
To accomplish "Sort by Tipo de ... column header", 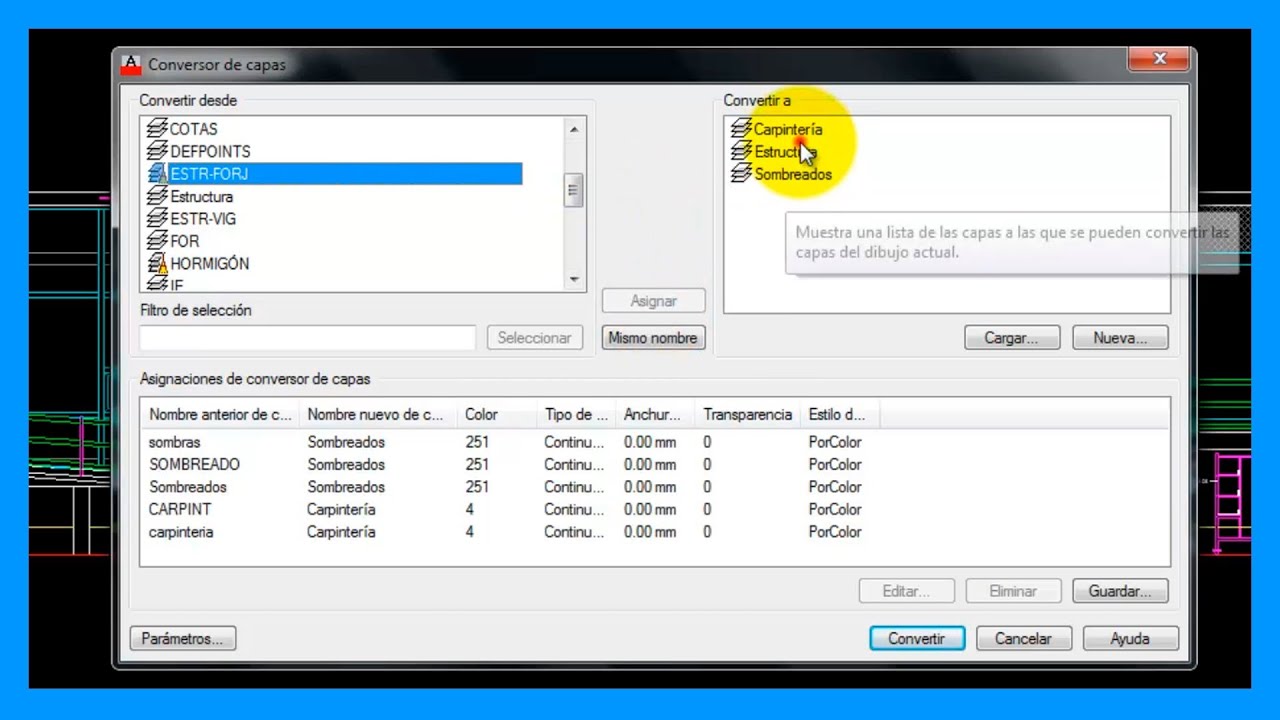I will click(576, 414).
